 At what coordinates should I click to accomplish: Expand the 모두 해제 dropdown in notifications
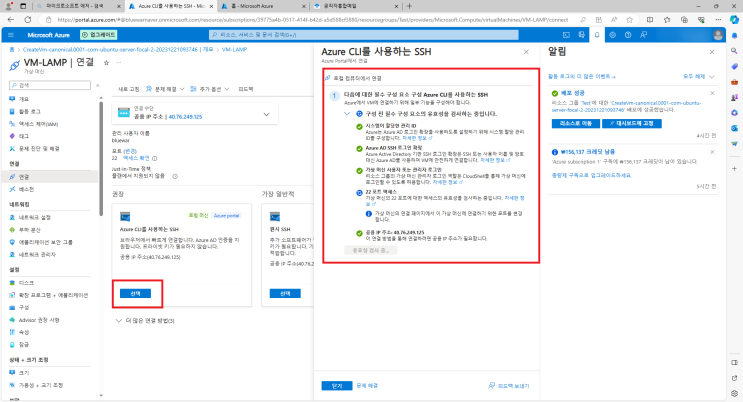click(x=698, y=76)
